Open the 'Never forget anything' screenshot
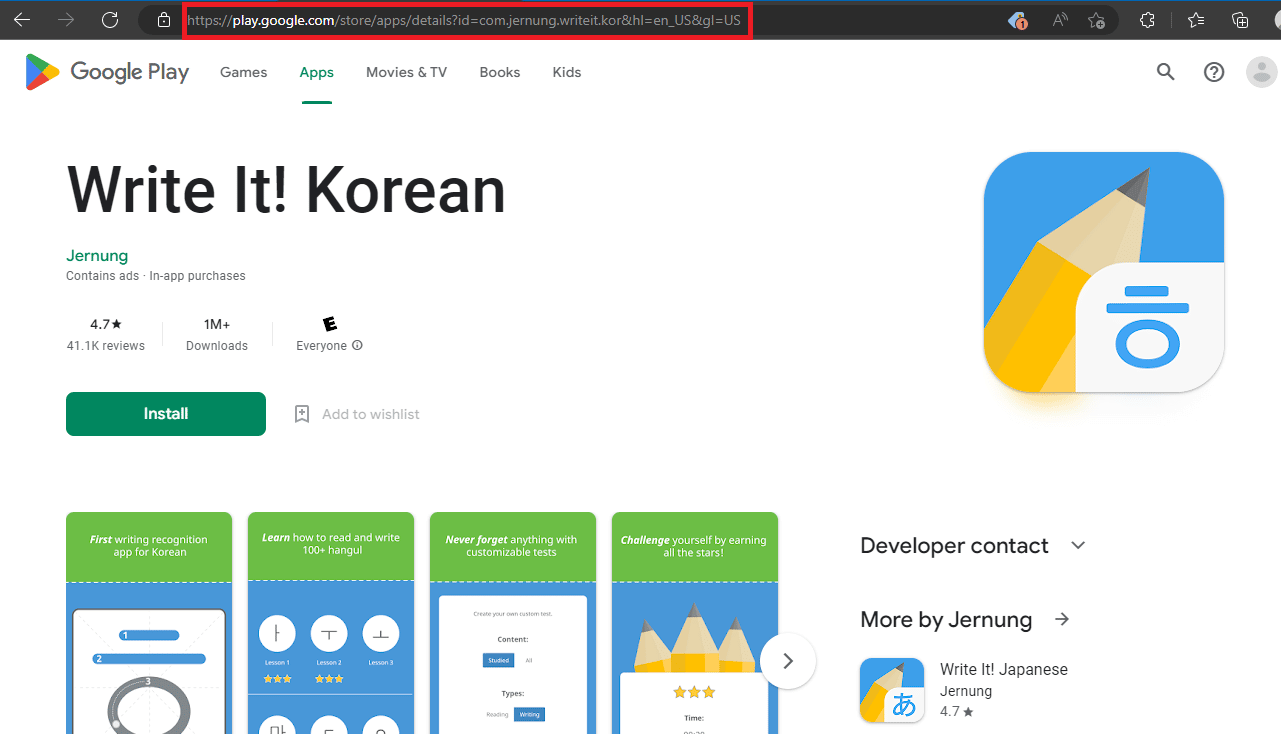The width and height of the screenshot is (1281, 734). 513,623
